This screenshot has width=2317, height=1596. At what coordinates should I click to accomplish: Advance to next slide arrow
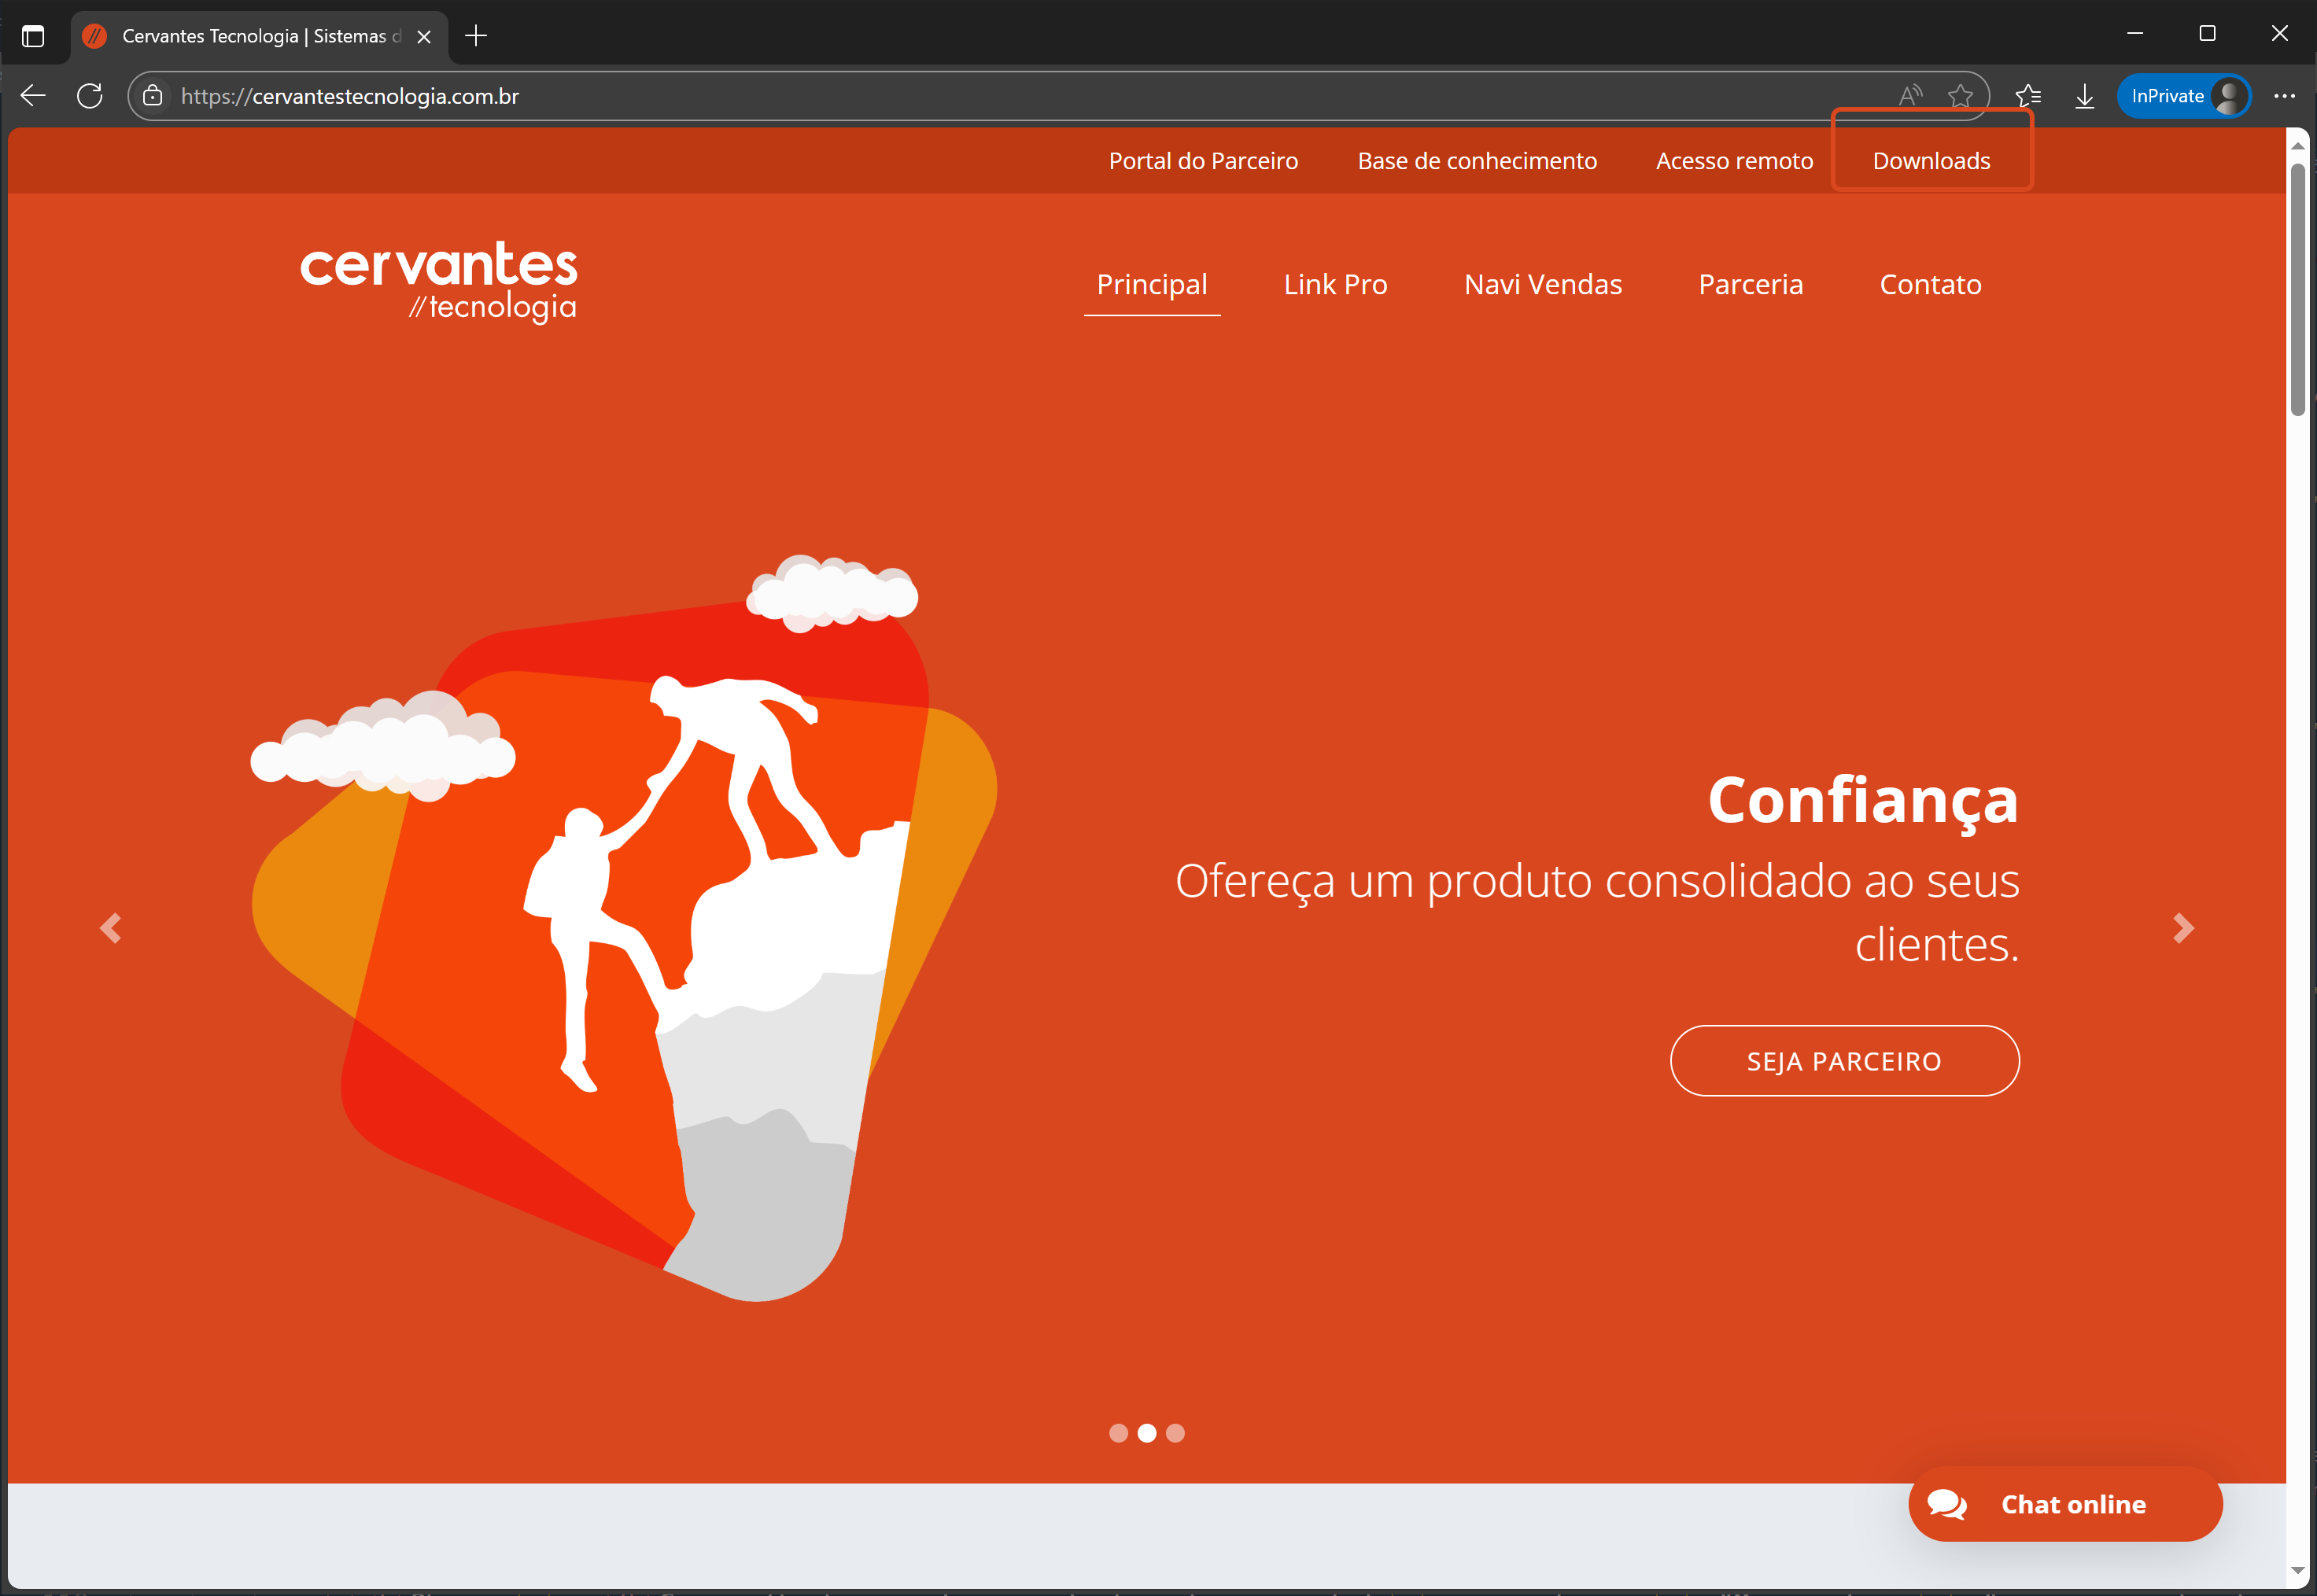[x=2183, y=928]
